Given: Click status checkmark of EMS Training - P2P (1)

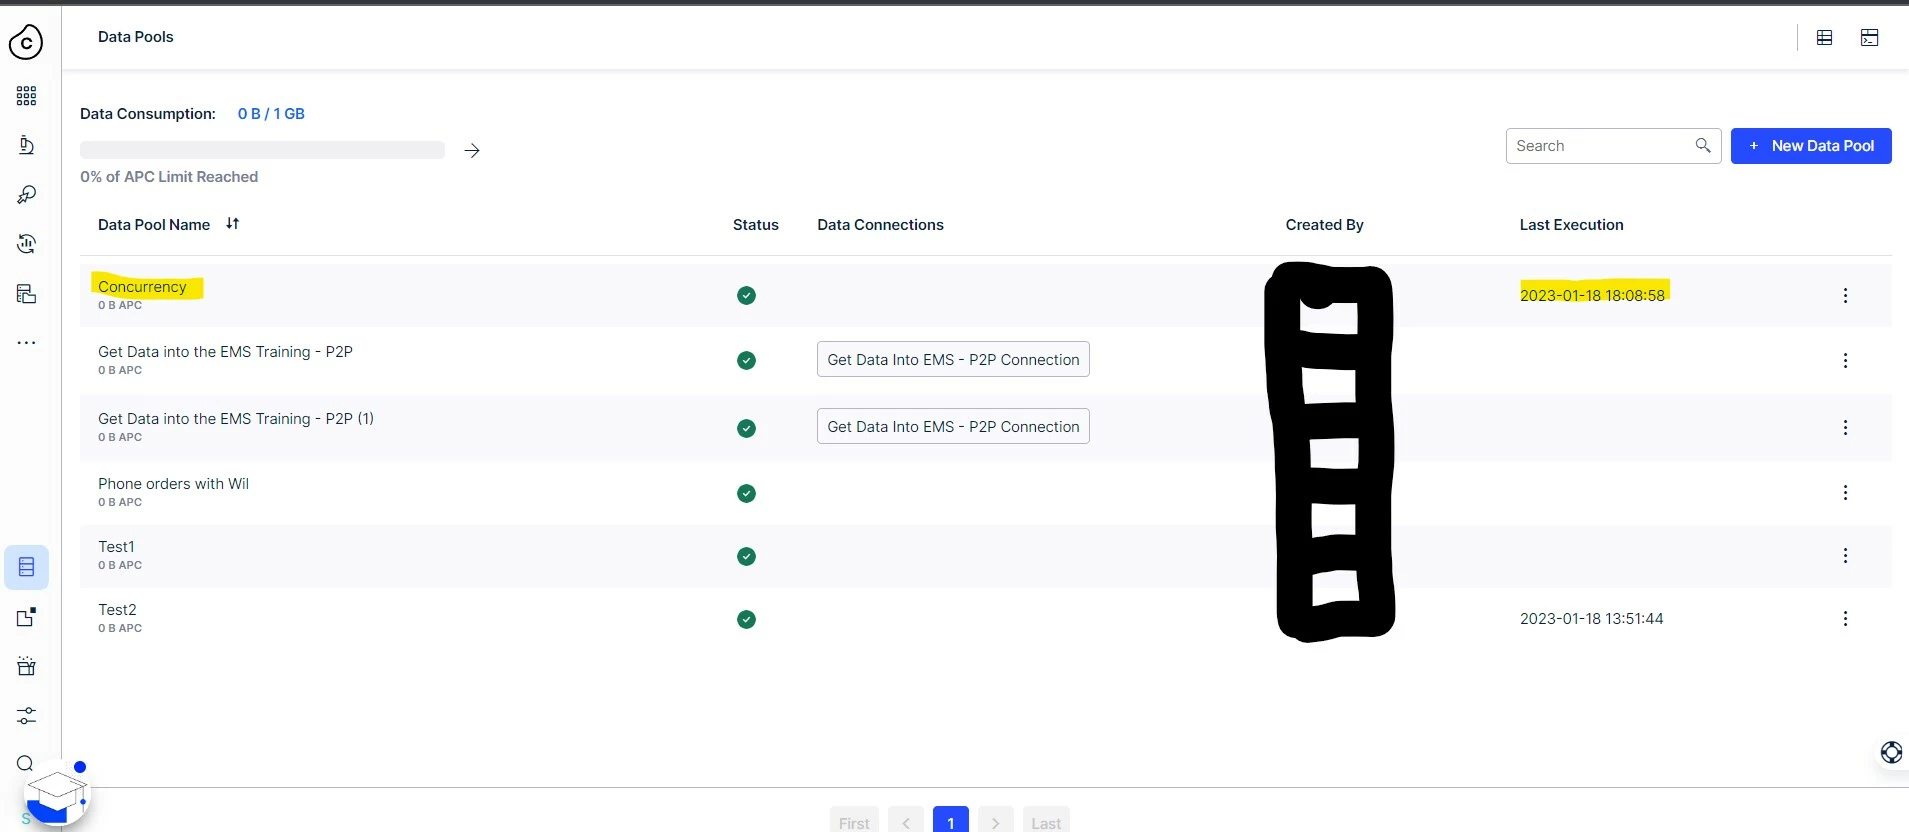Looking at the screenshot, I should click(x=746, y=428).
